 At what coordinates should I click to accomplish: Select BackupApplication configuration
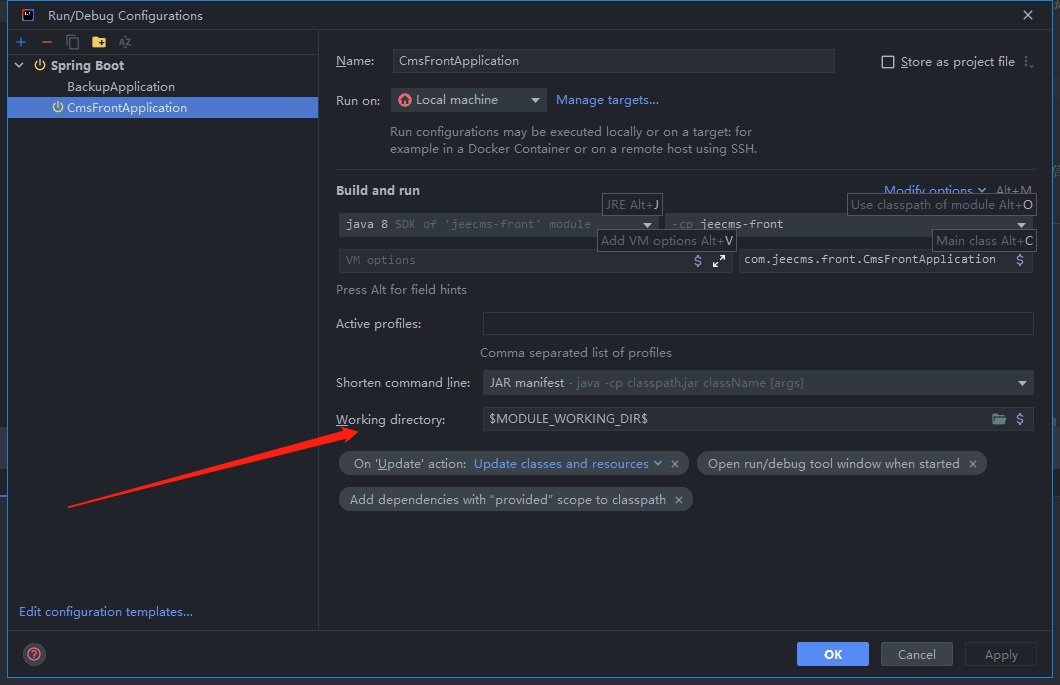pyautogui.click(x=120, y=87)
